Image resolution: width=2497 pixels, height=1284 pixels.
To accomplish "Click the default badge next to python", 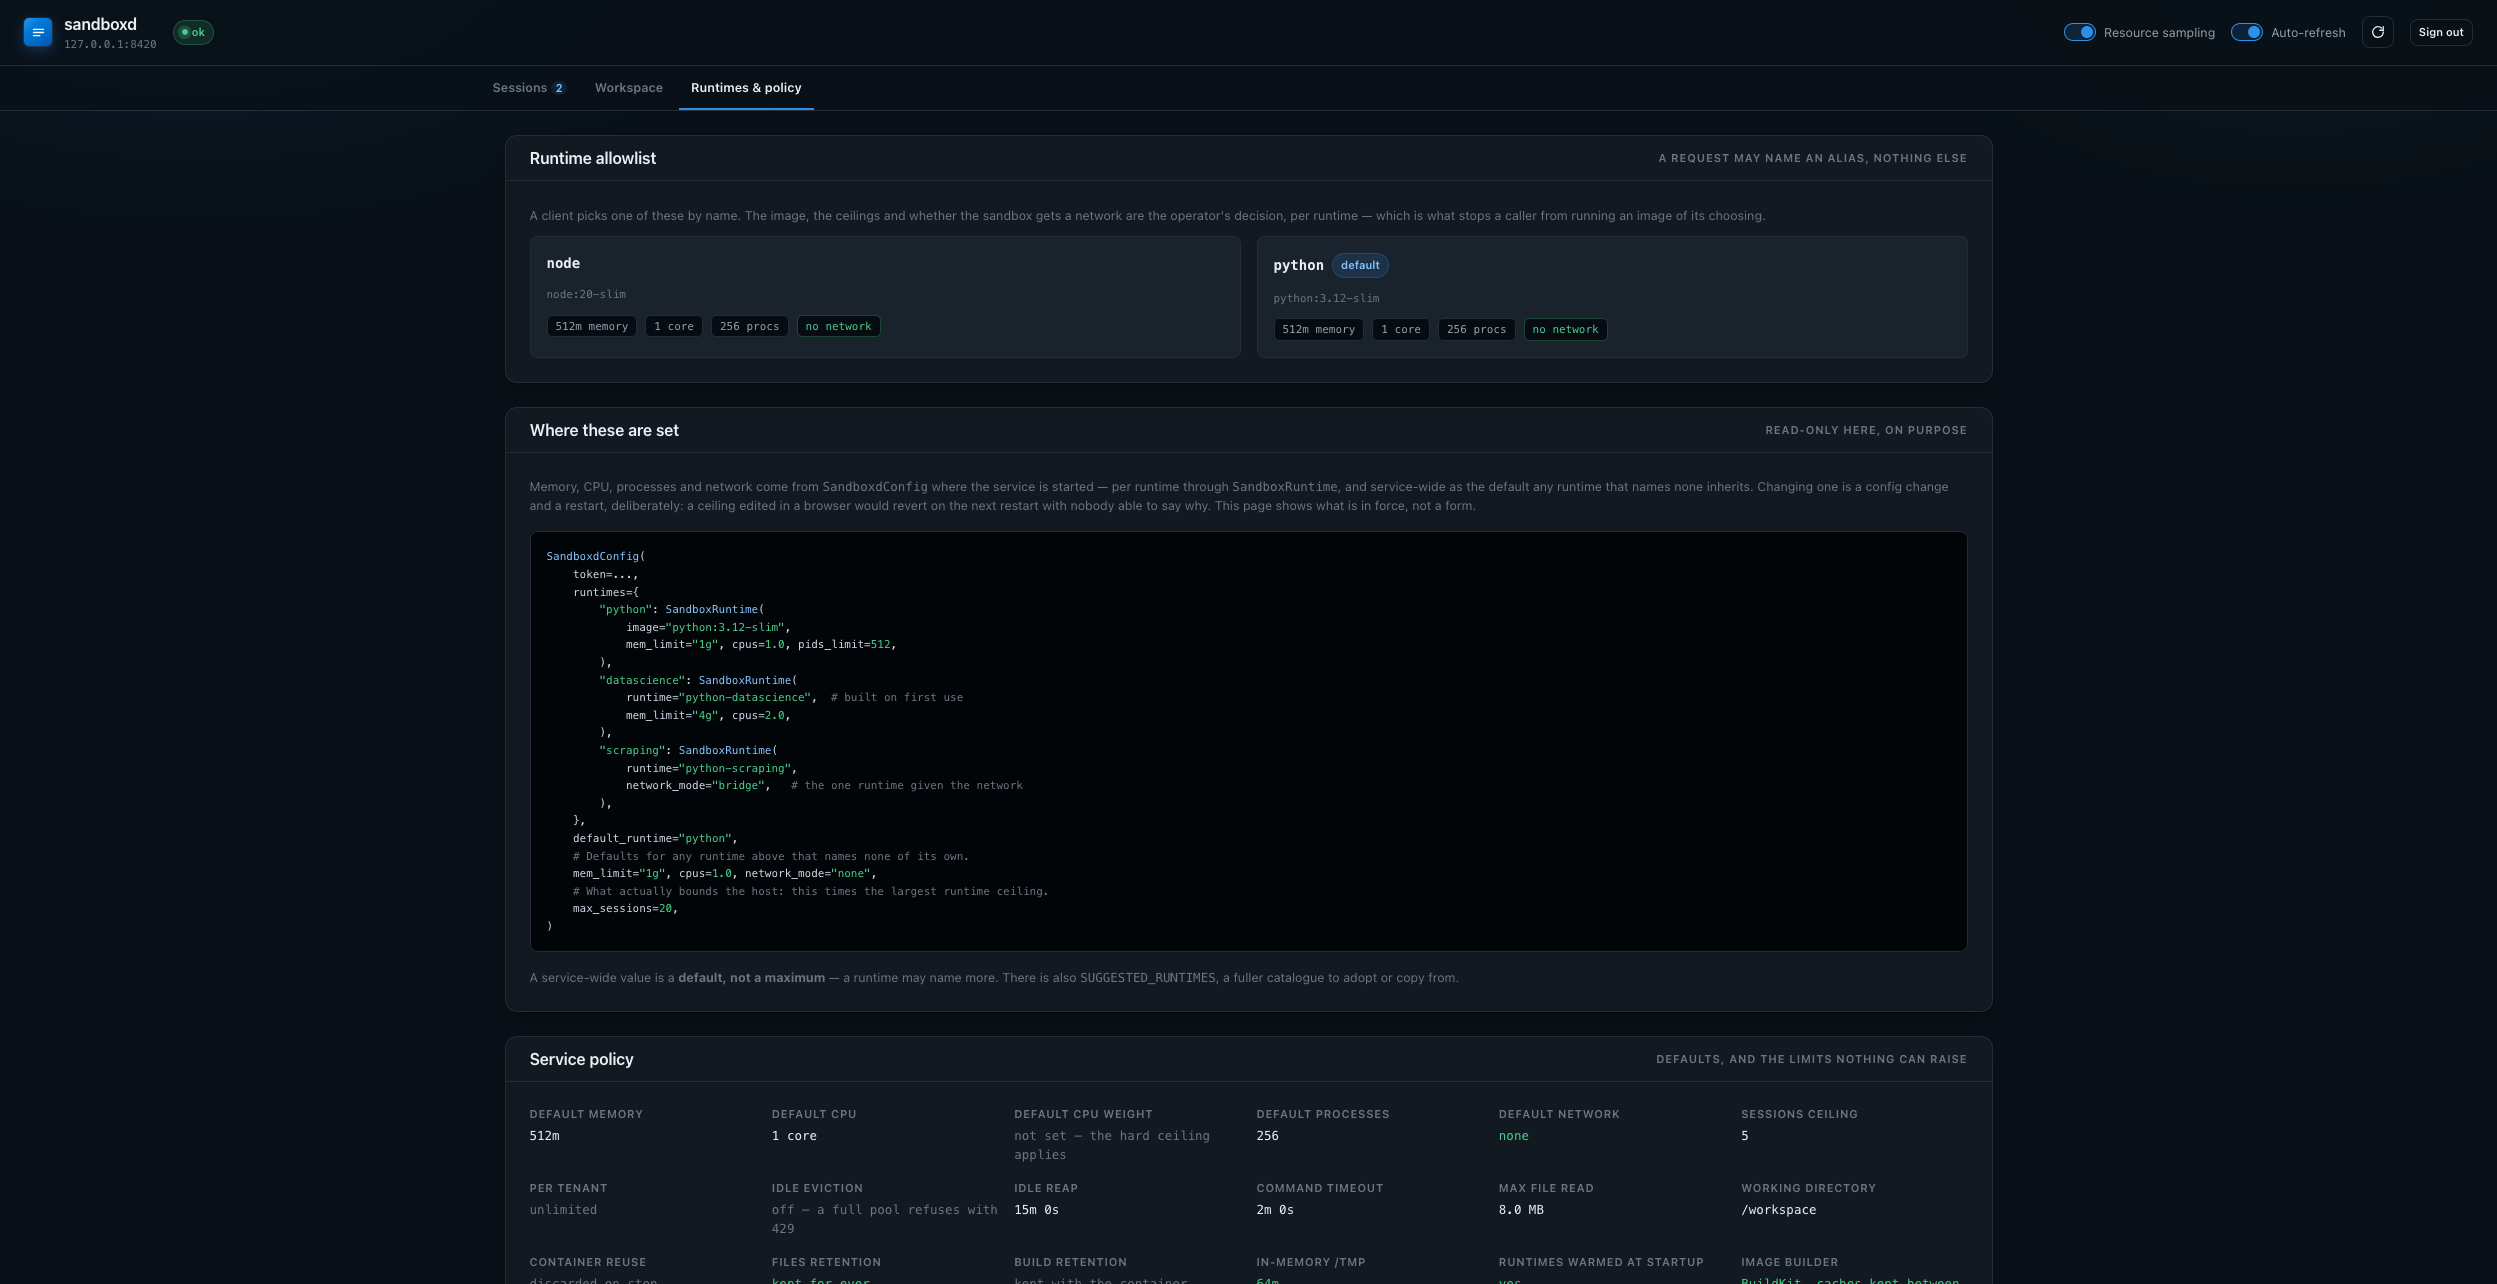I will click(x=1360, y=265).
